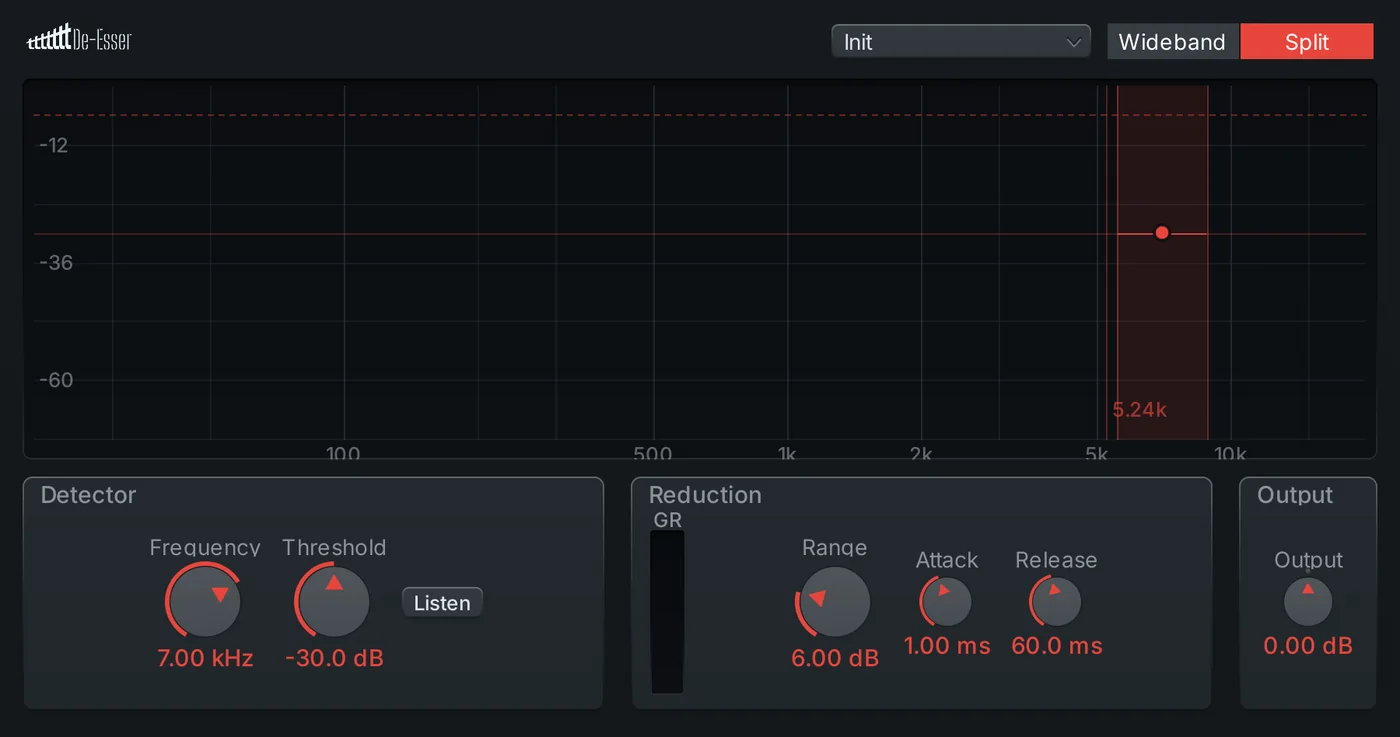Click the Threshold knob

pyautogui.click(x=333, y=601)
